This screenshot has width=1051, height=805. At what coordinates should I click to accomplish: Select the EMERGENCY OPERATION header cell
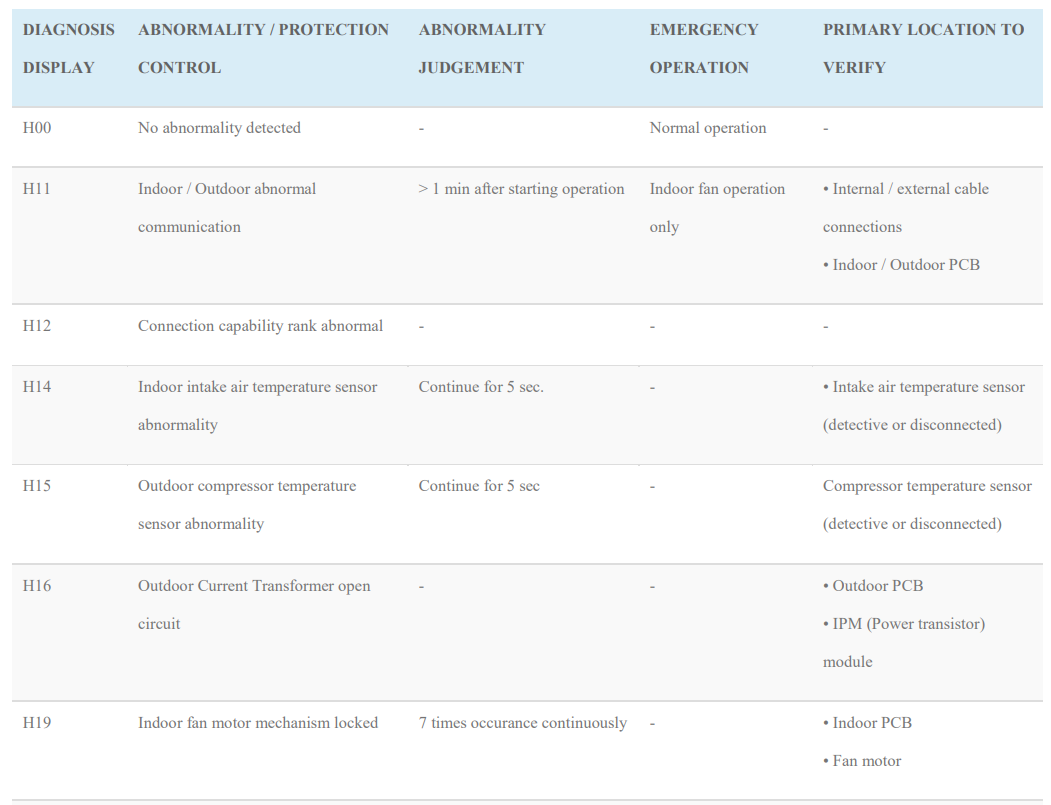[704, 48]
